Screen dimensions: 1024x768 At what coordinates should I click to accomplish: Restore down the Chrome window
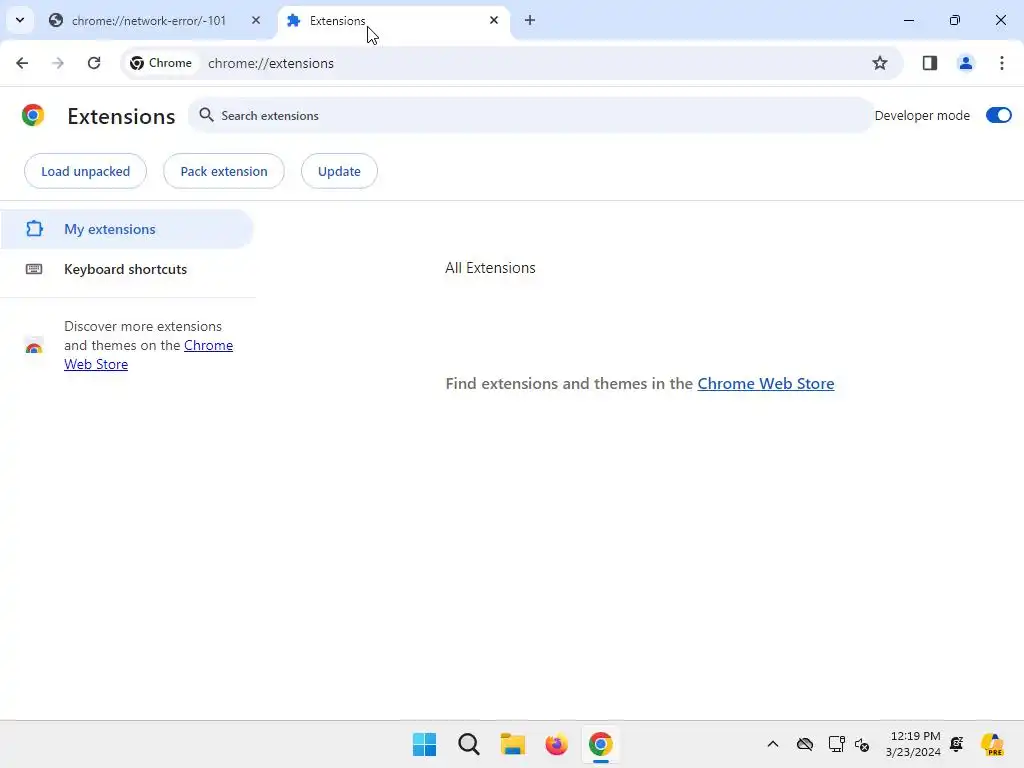955,20
